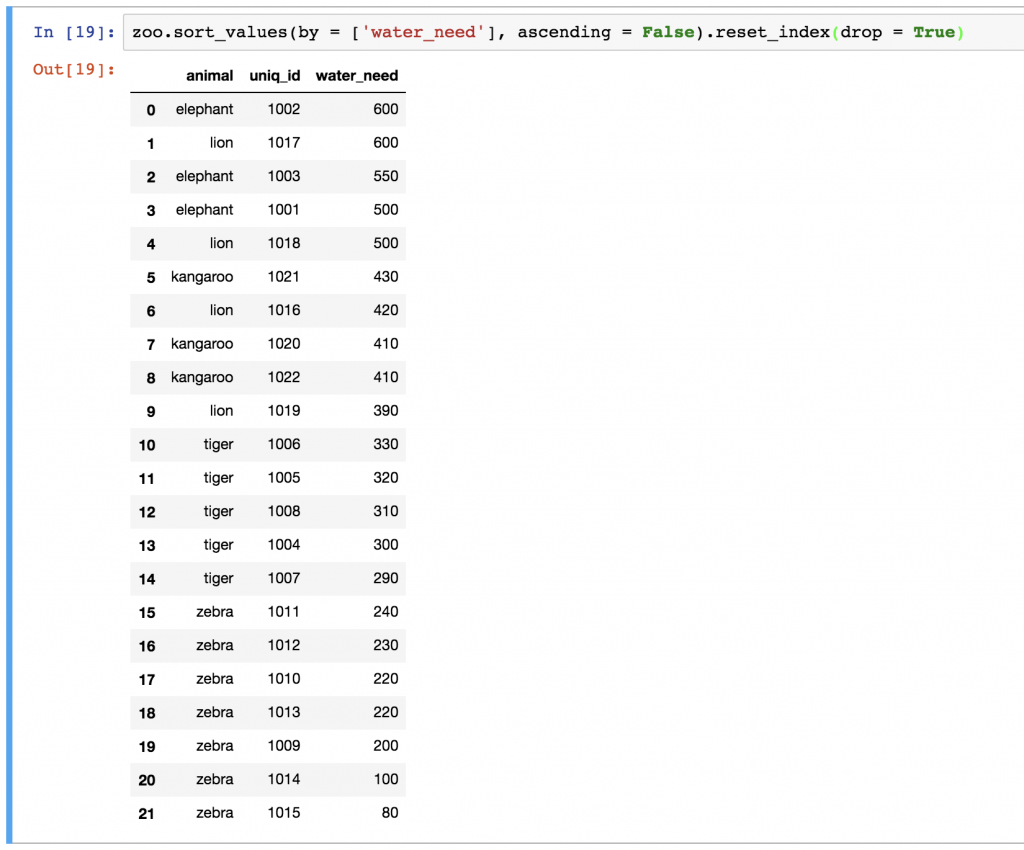Click the tiger cell in row 10
The image size is (1024, 850).
218,444
